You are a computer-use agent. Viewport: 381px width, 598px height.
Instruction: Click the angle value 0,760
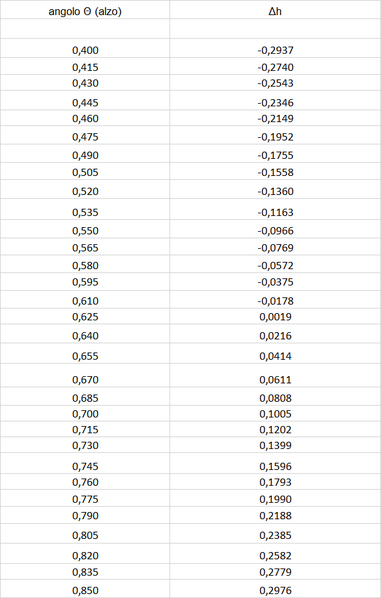85,482
